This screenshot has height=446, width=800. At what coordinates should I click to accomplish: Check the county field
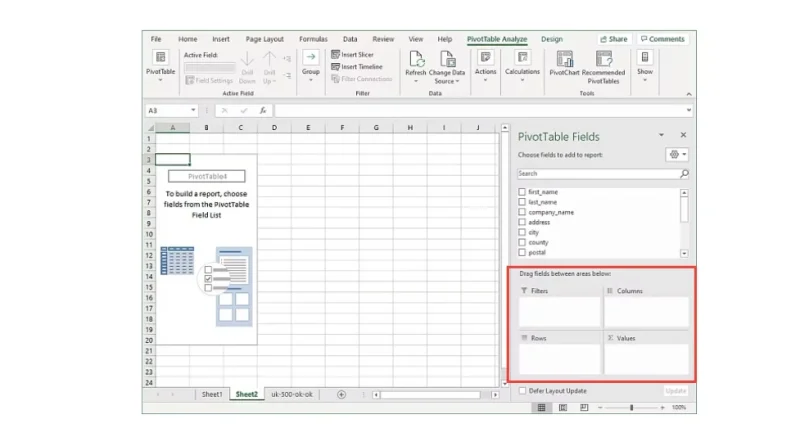pyautogui.click(x=522, y=242)
